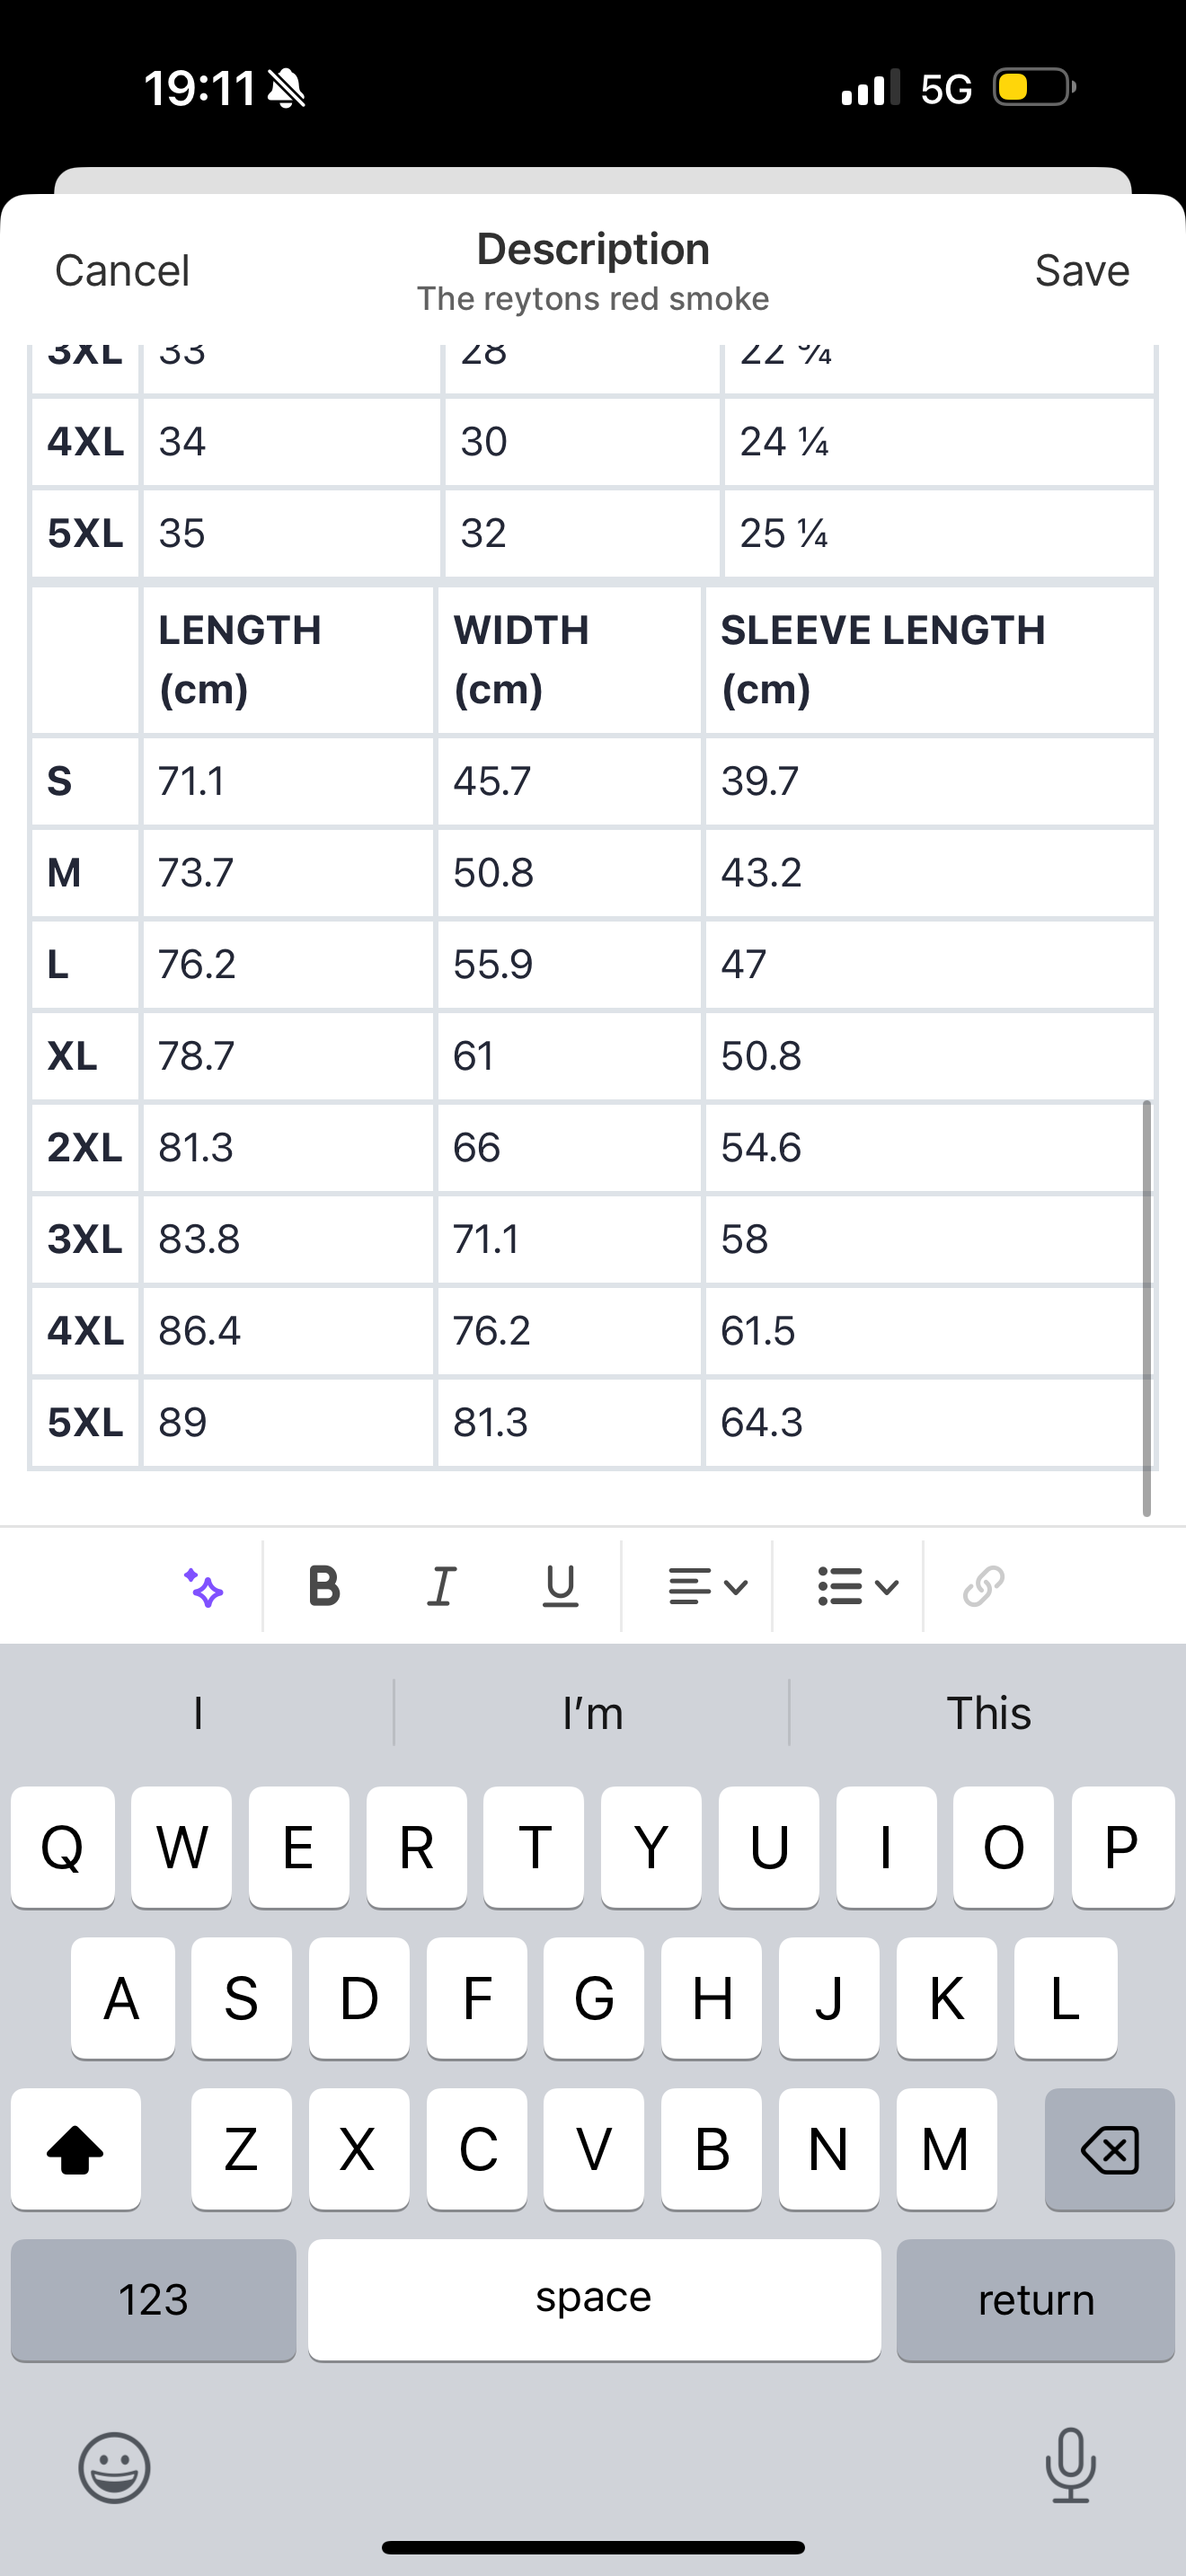
Task: Cancel editing the description
Action: (122, 271)
